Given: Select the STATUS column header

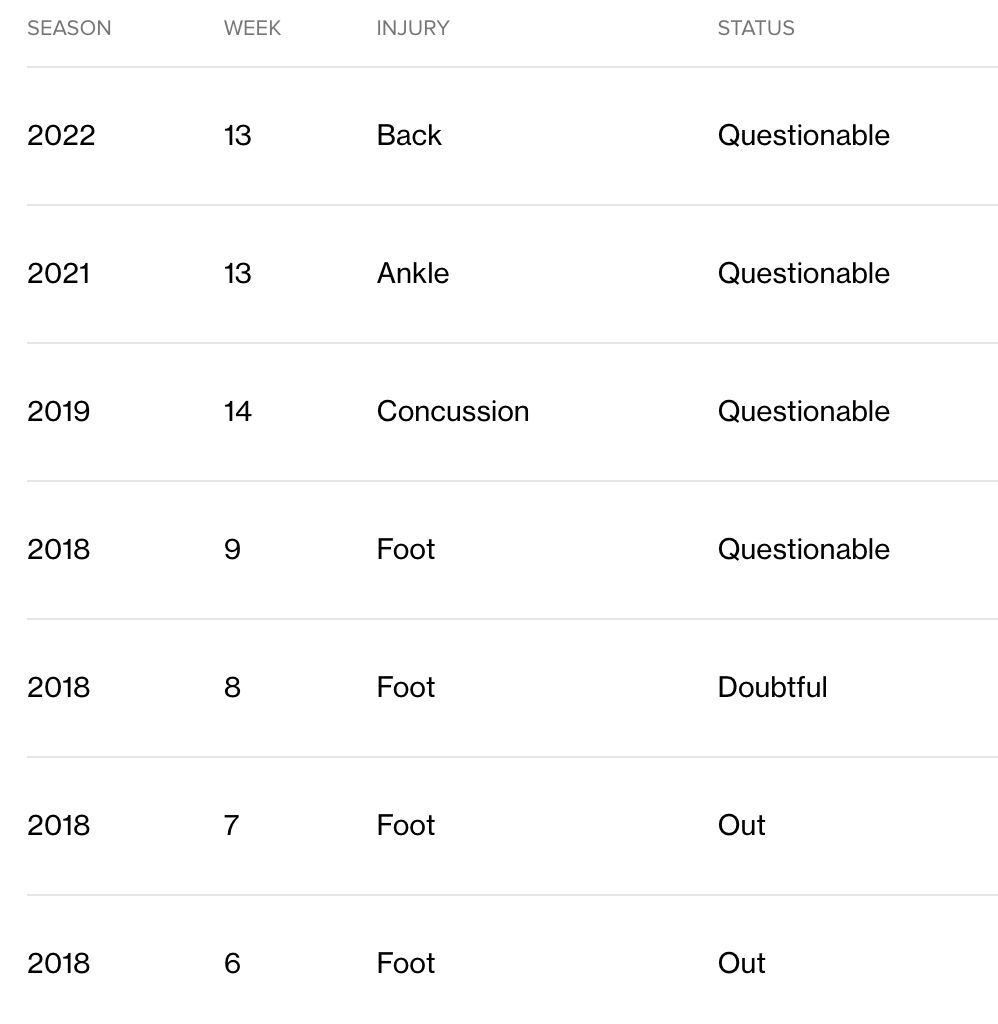Looking at the screenshot, I should point(755,28).
